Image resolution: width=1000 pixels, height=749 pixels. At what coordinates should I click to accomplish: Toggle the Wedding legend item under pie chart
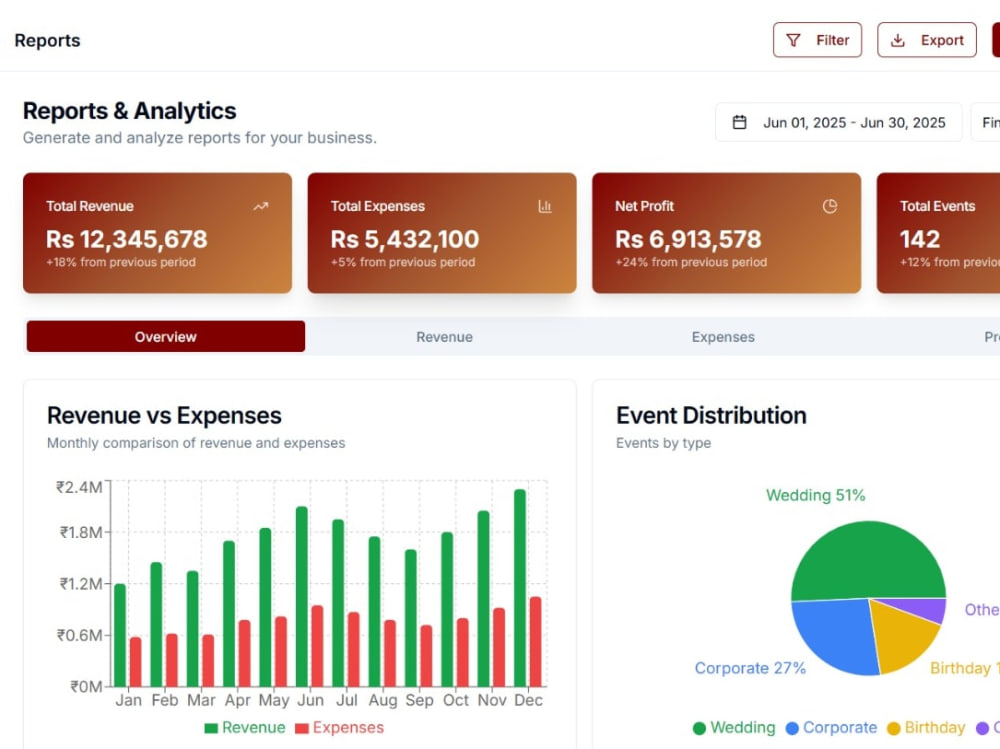pyautogui.click(x=734, y=727)
